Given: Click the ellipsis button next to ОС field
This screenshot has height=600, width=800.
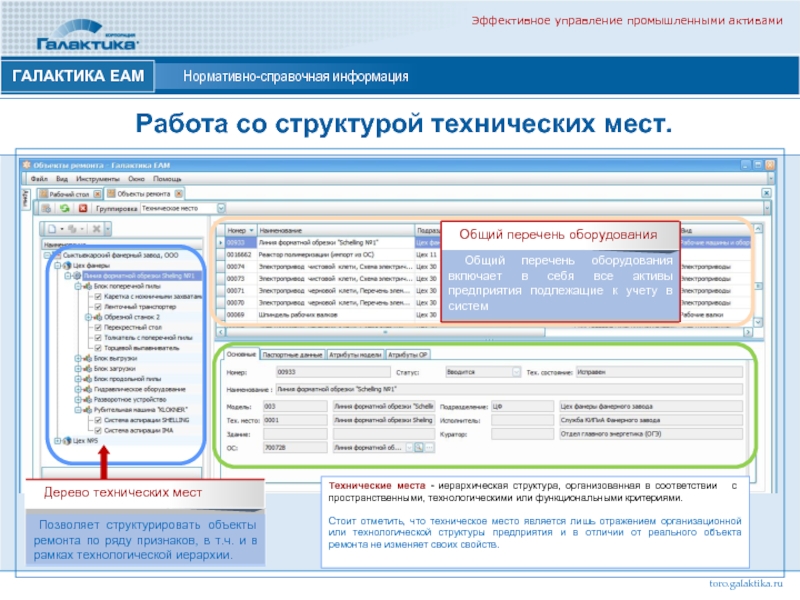Looking at the screenshot, I should [x=430, y=447].
